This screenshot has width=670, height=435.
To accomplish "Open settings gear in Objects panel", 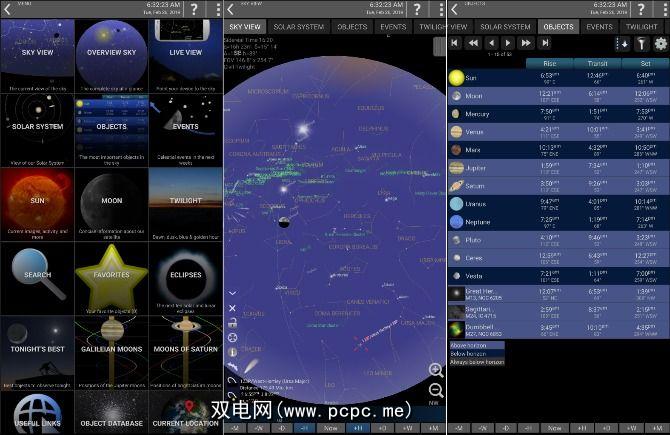I will pyautogui.click(x=660, y=43).
